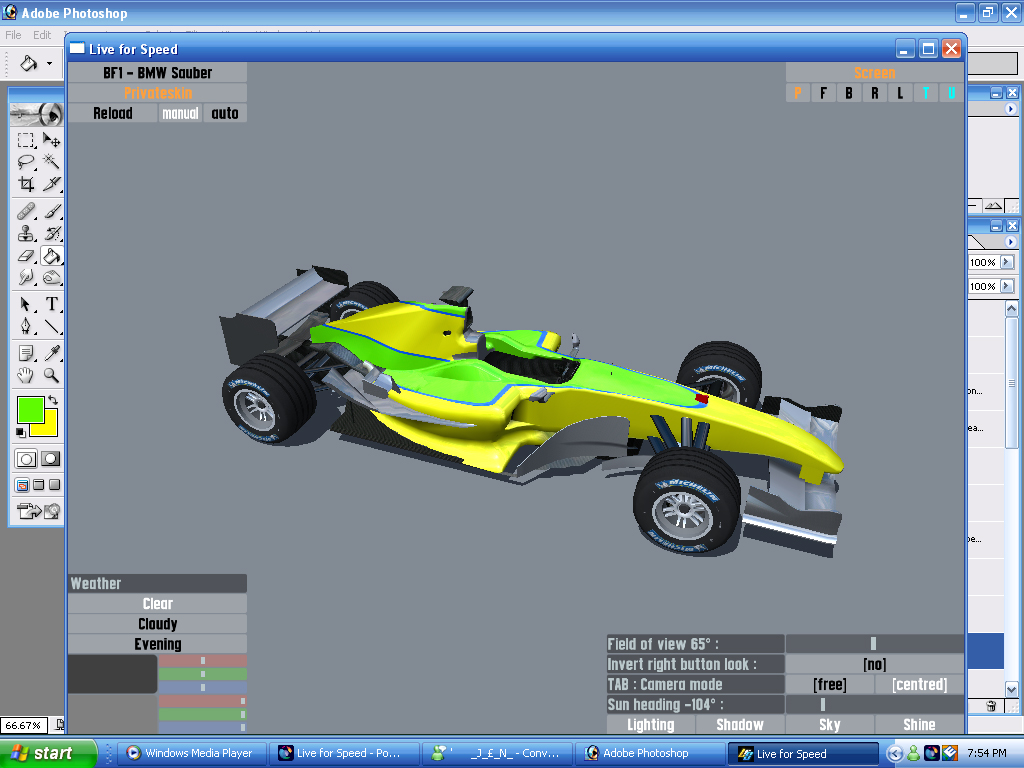This screenshot has height=768, width=1024.
Task: Select the Rectangular Marquee tool
Action: (x=25, y=140)
